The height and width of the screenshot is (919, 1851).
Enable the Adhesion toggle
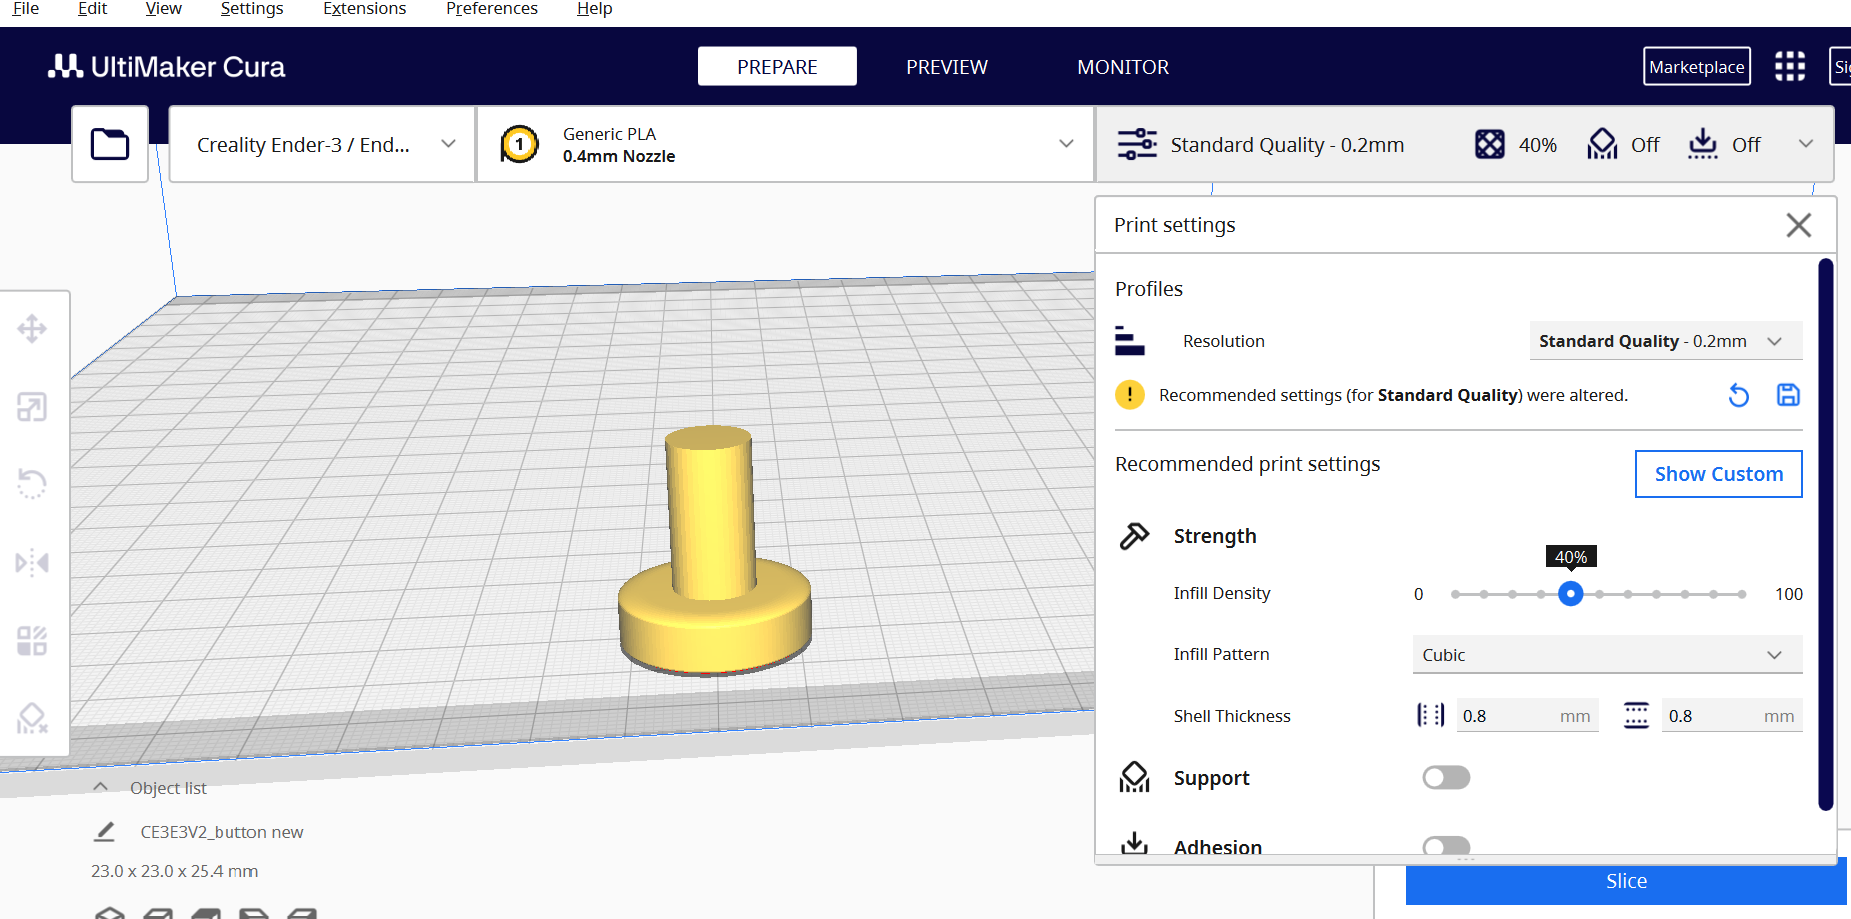[x=1446, y=846]
